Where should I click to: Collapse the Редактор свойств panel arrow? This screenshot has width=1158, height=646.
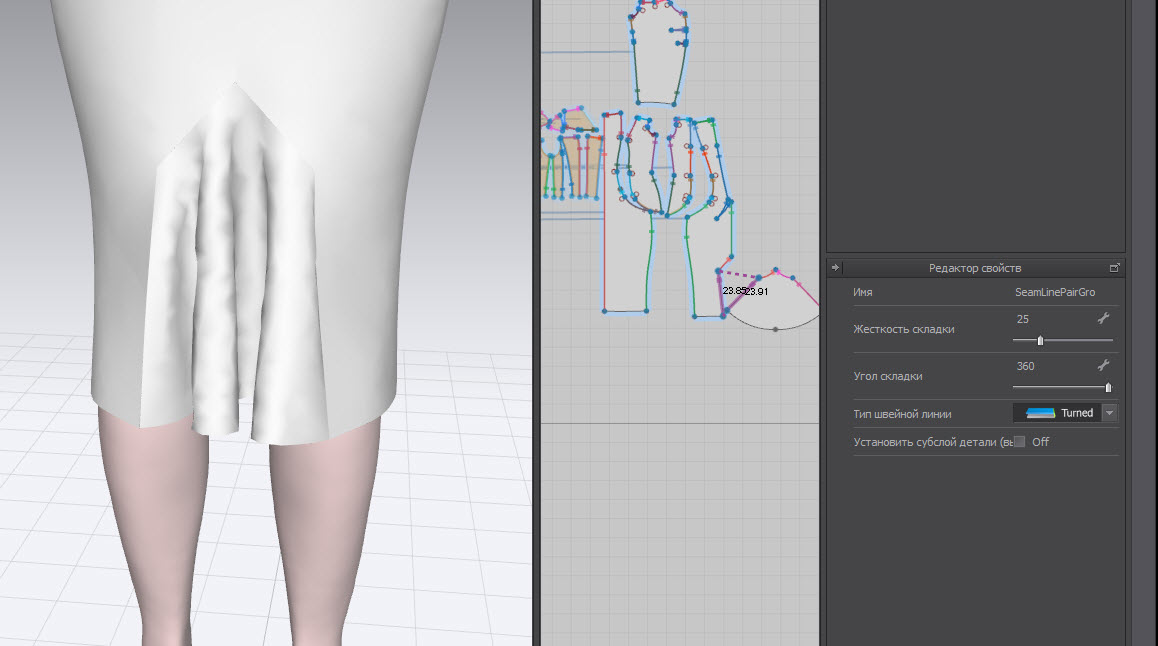point(836,268)
